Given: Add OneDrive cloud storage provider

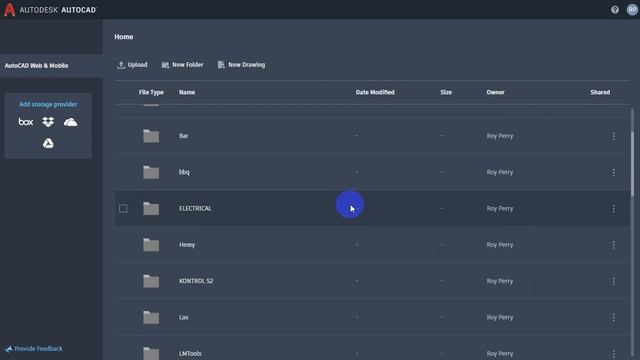Looking at the screenshot, I should (x=70, y=122).
